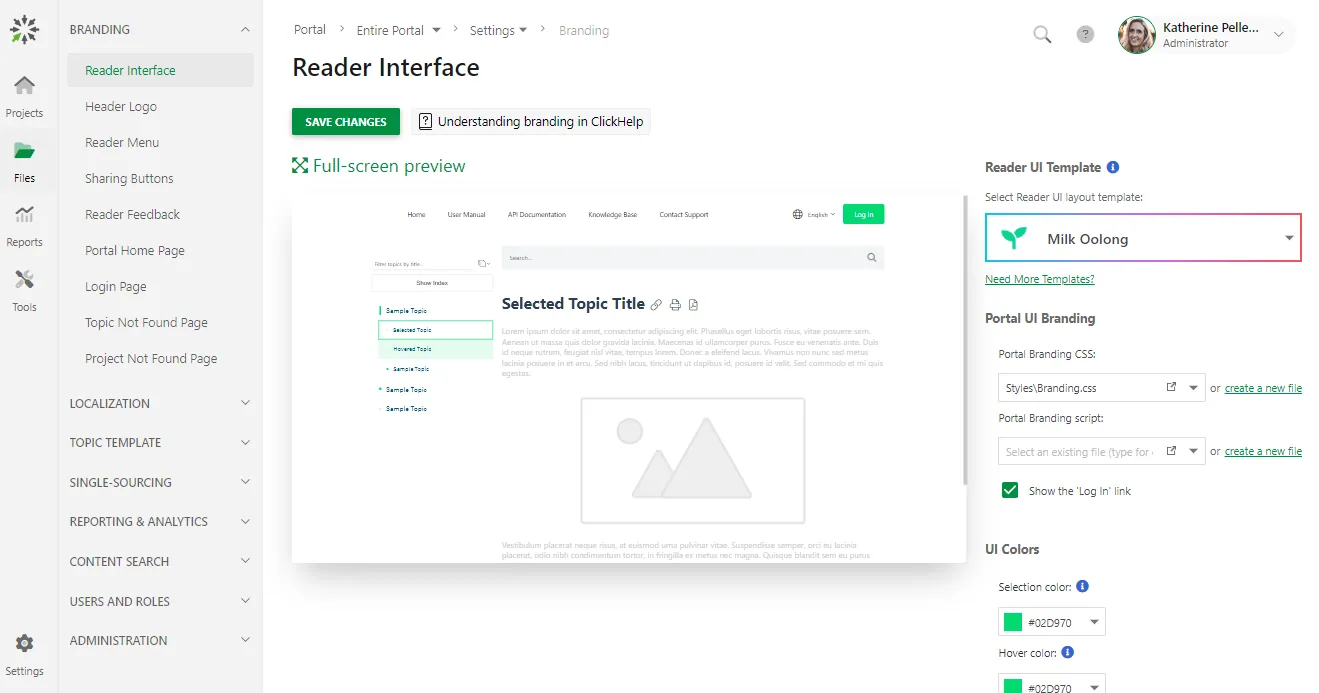The height and width of the screenshot is (693, 1319).
Task: Open the Files section
Action: click(25, 160)
